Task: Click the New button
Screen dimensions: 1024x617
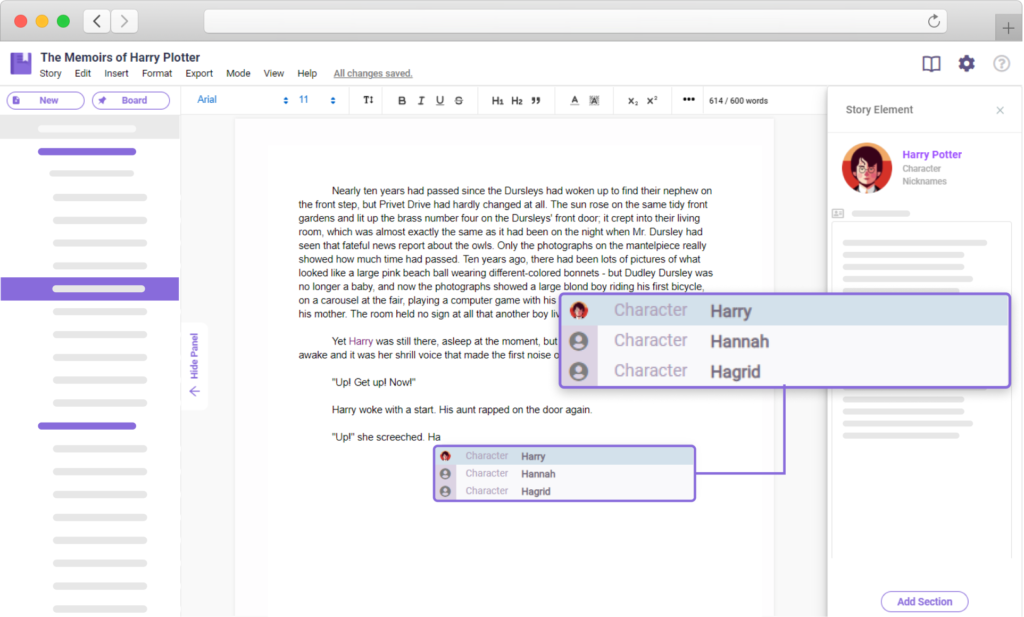Action: coord(46,100)
